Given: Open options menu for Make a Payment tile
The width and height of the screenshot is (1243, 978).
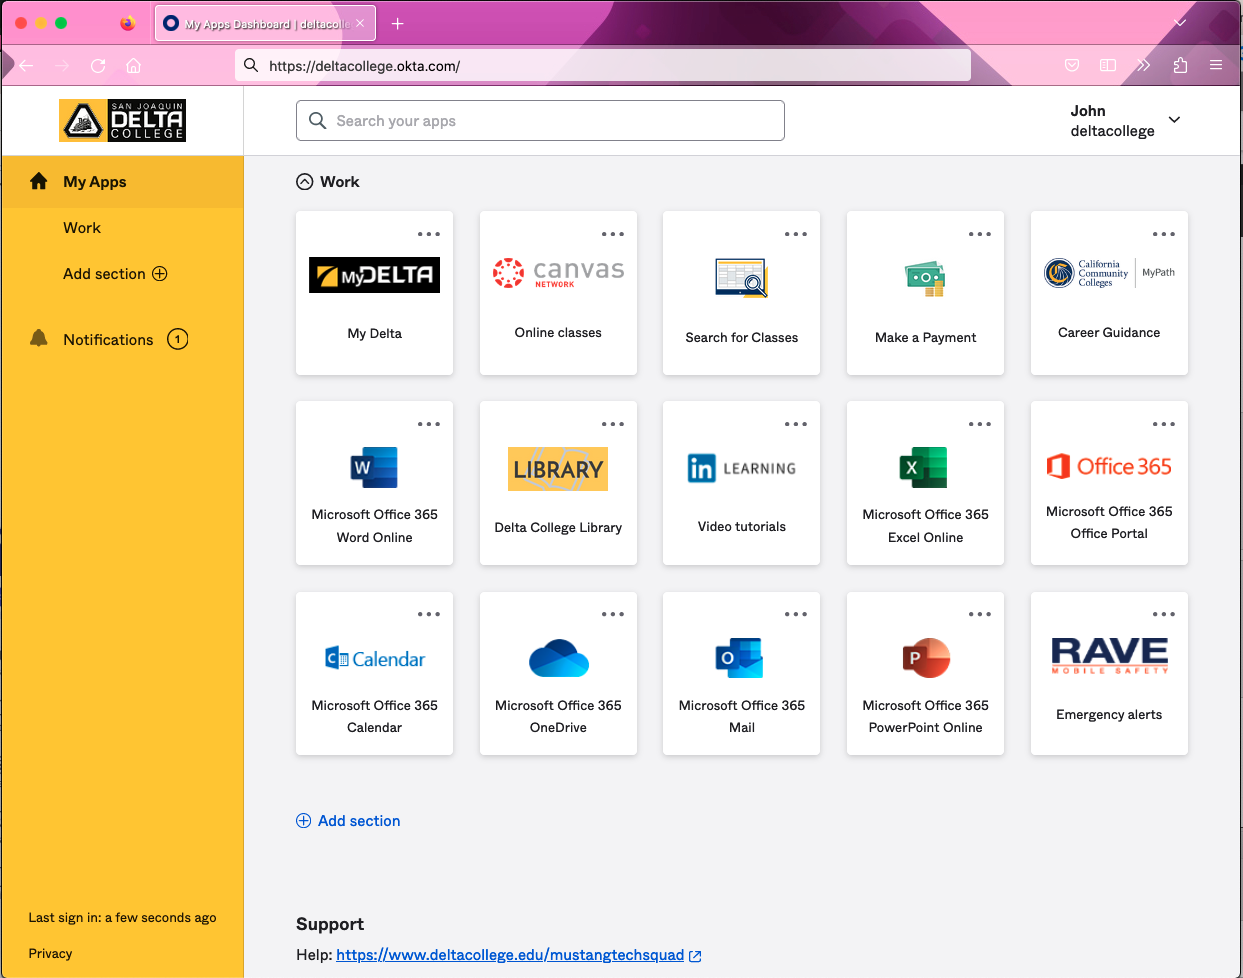Looking at the screenshot, I should pyautogui.click(x=980, y=234).
